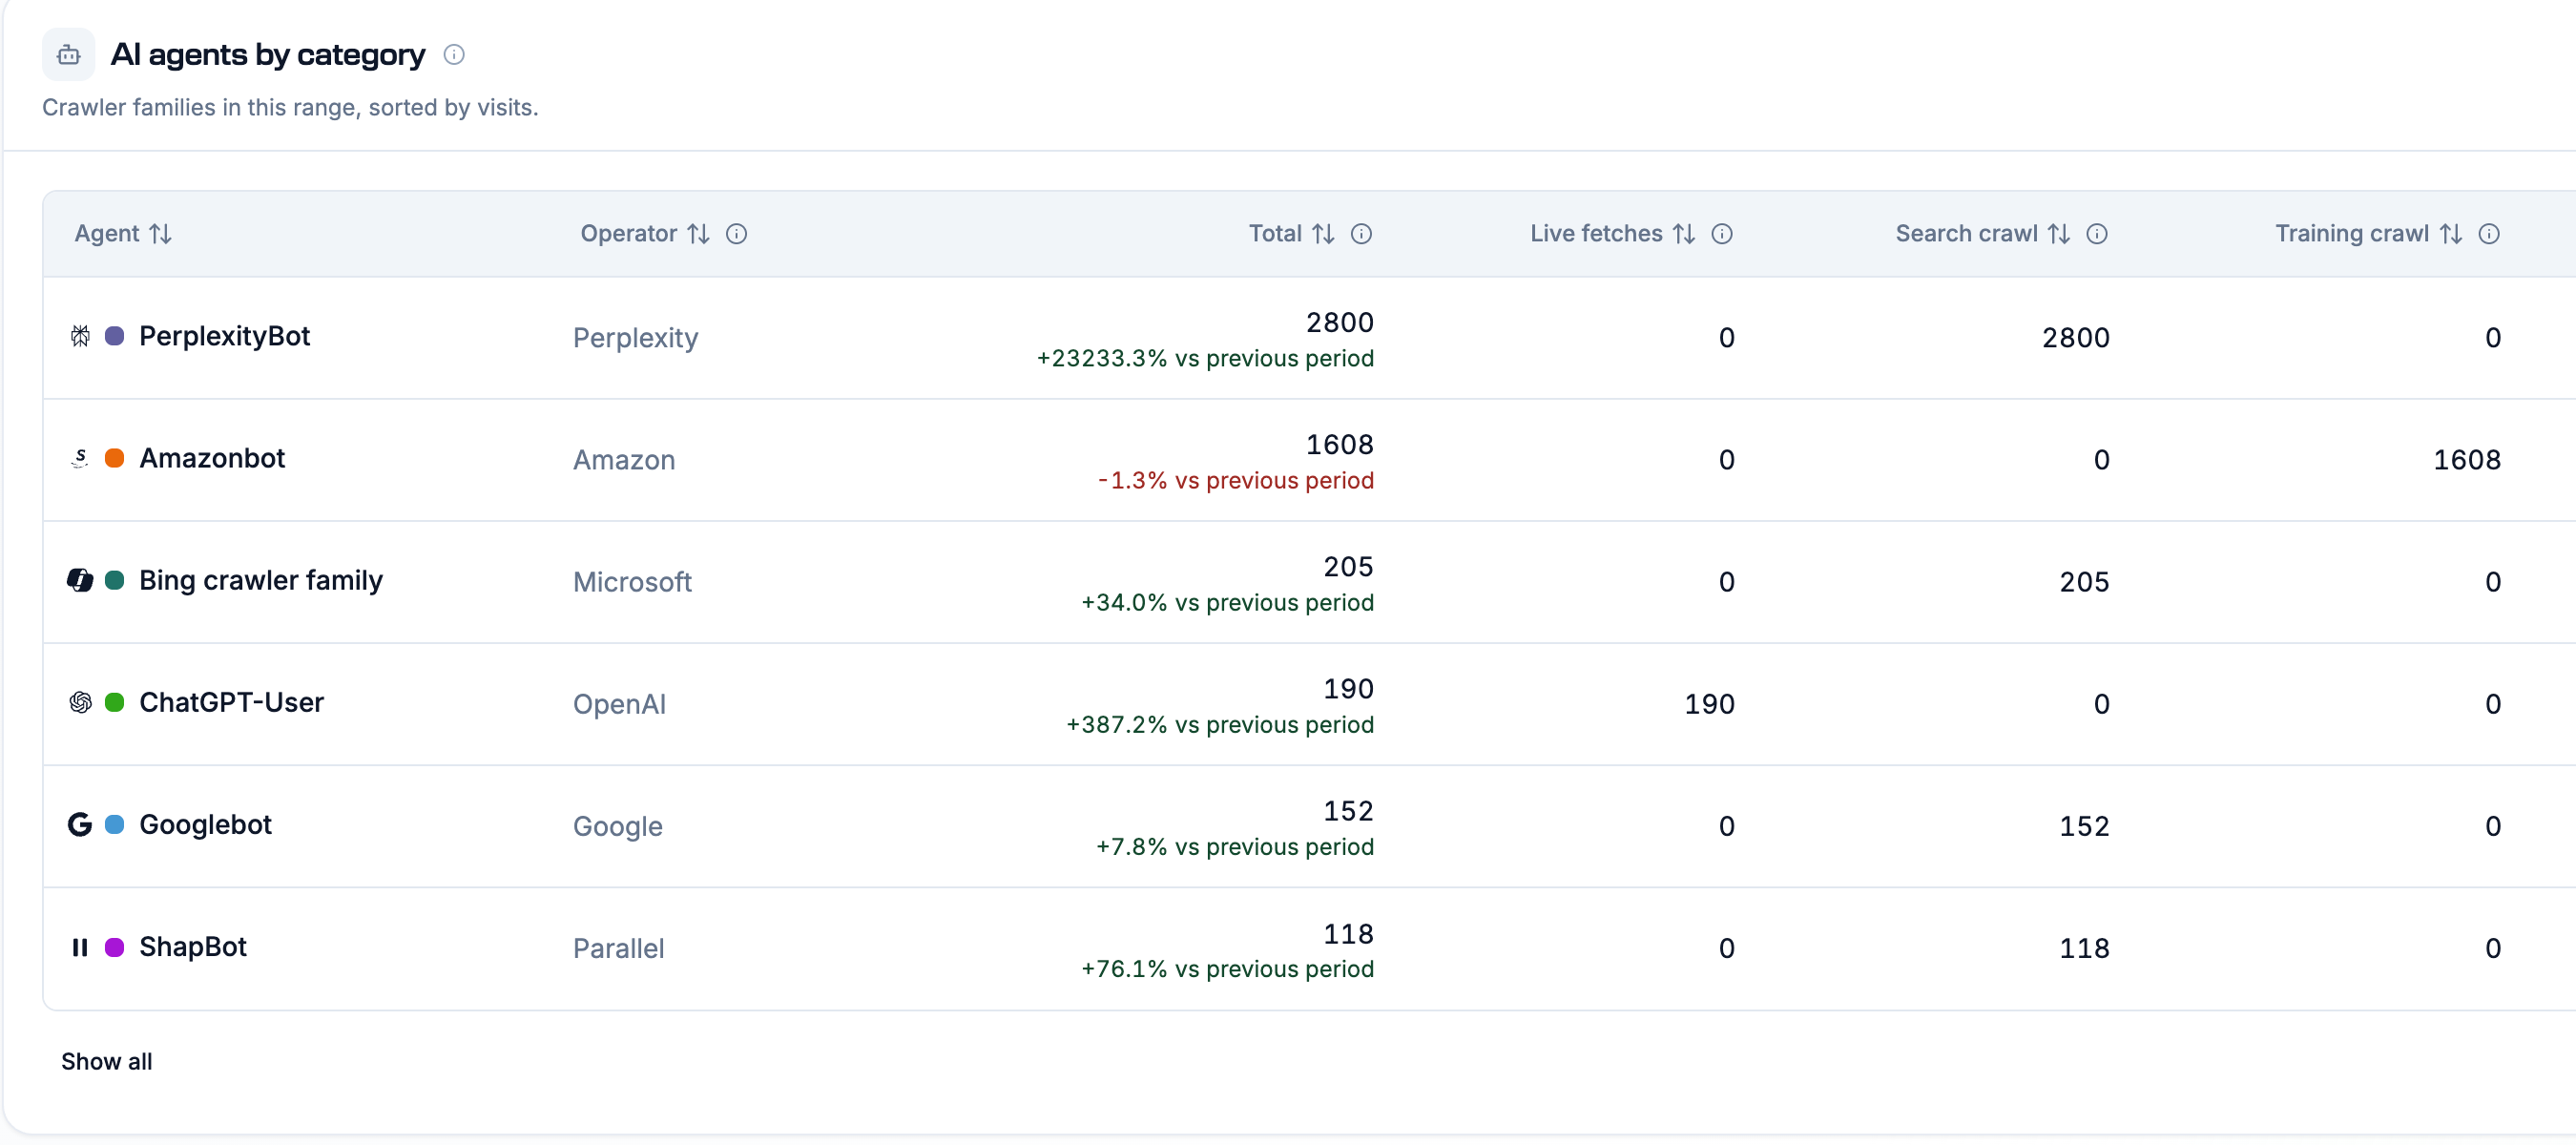This screenshot has height=1145, width=2576.
Task: Sort table by Operator column arrows
Action: [698, 233]
